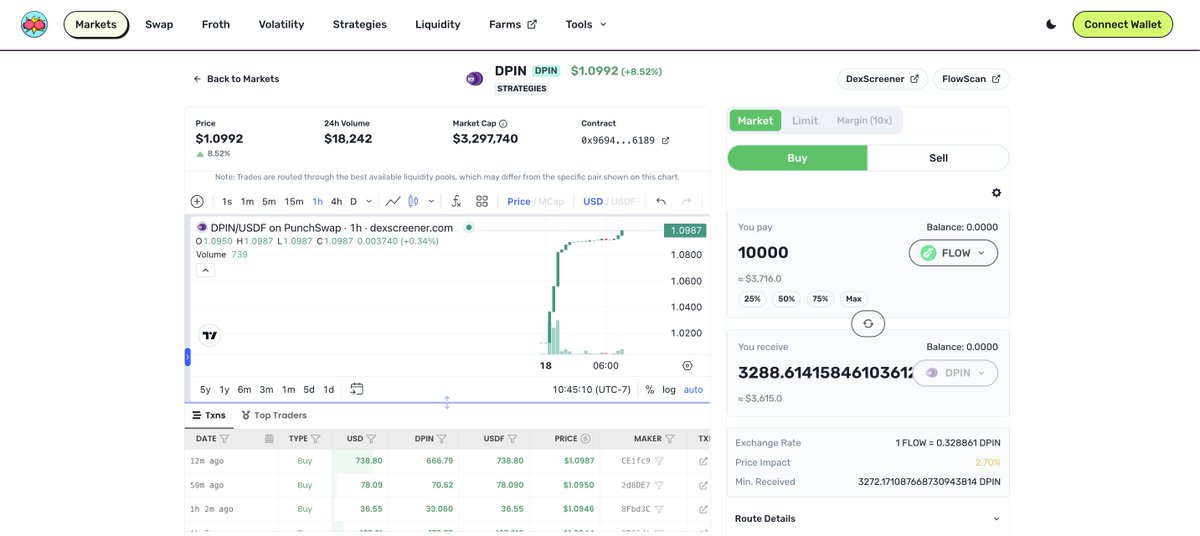Toggle percent scale on chart
1200x536 pixels.
pyautogui.click(x=650, y=389)
